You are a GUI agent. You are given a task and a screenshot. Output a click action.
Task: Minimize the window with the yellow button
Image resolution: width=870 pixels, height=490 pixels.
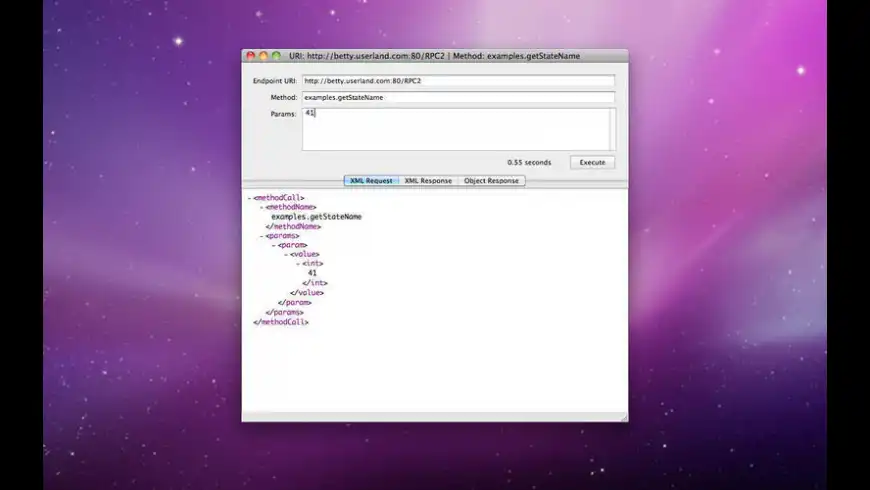[x=264, y=55]
